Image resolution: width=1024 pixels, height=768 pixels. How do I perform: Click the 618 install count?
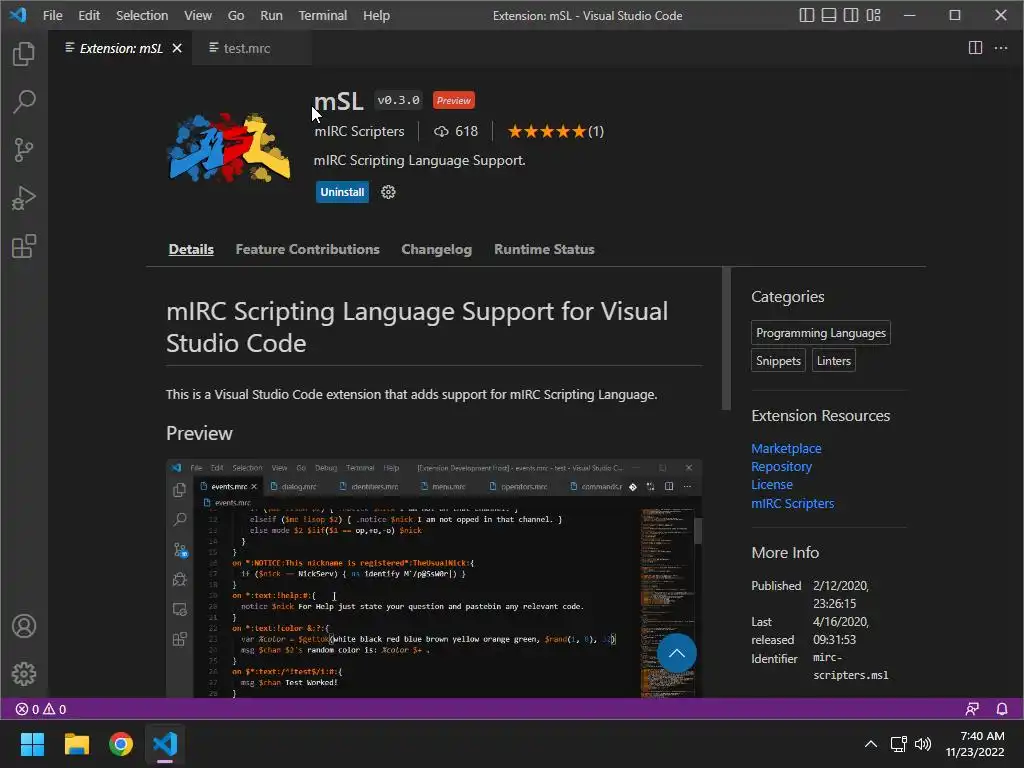coord(456,131)
